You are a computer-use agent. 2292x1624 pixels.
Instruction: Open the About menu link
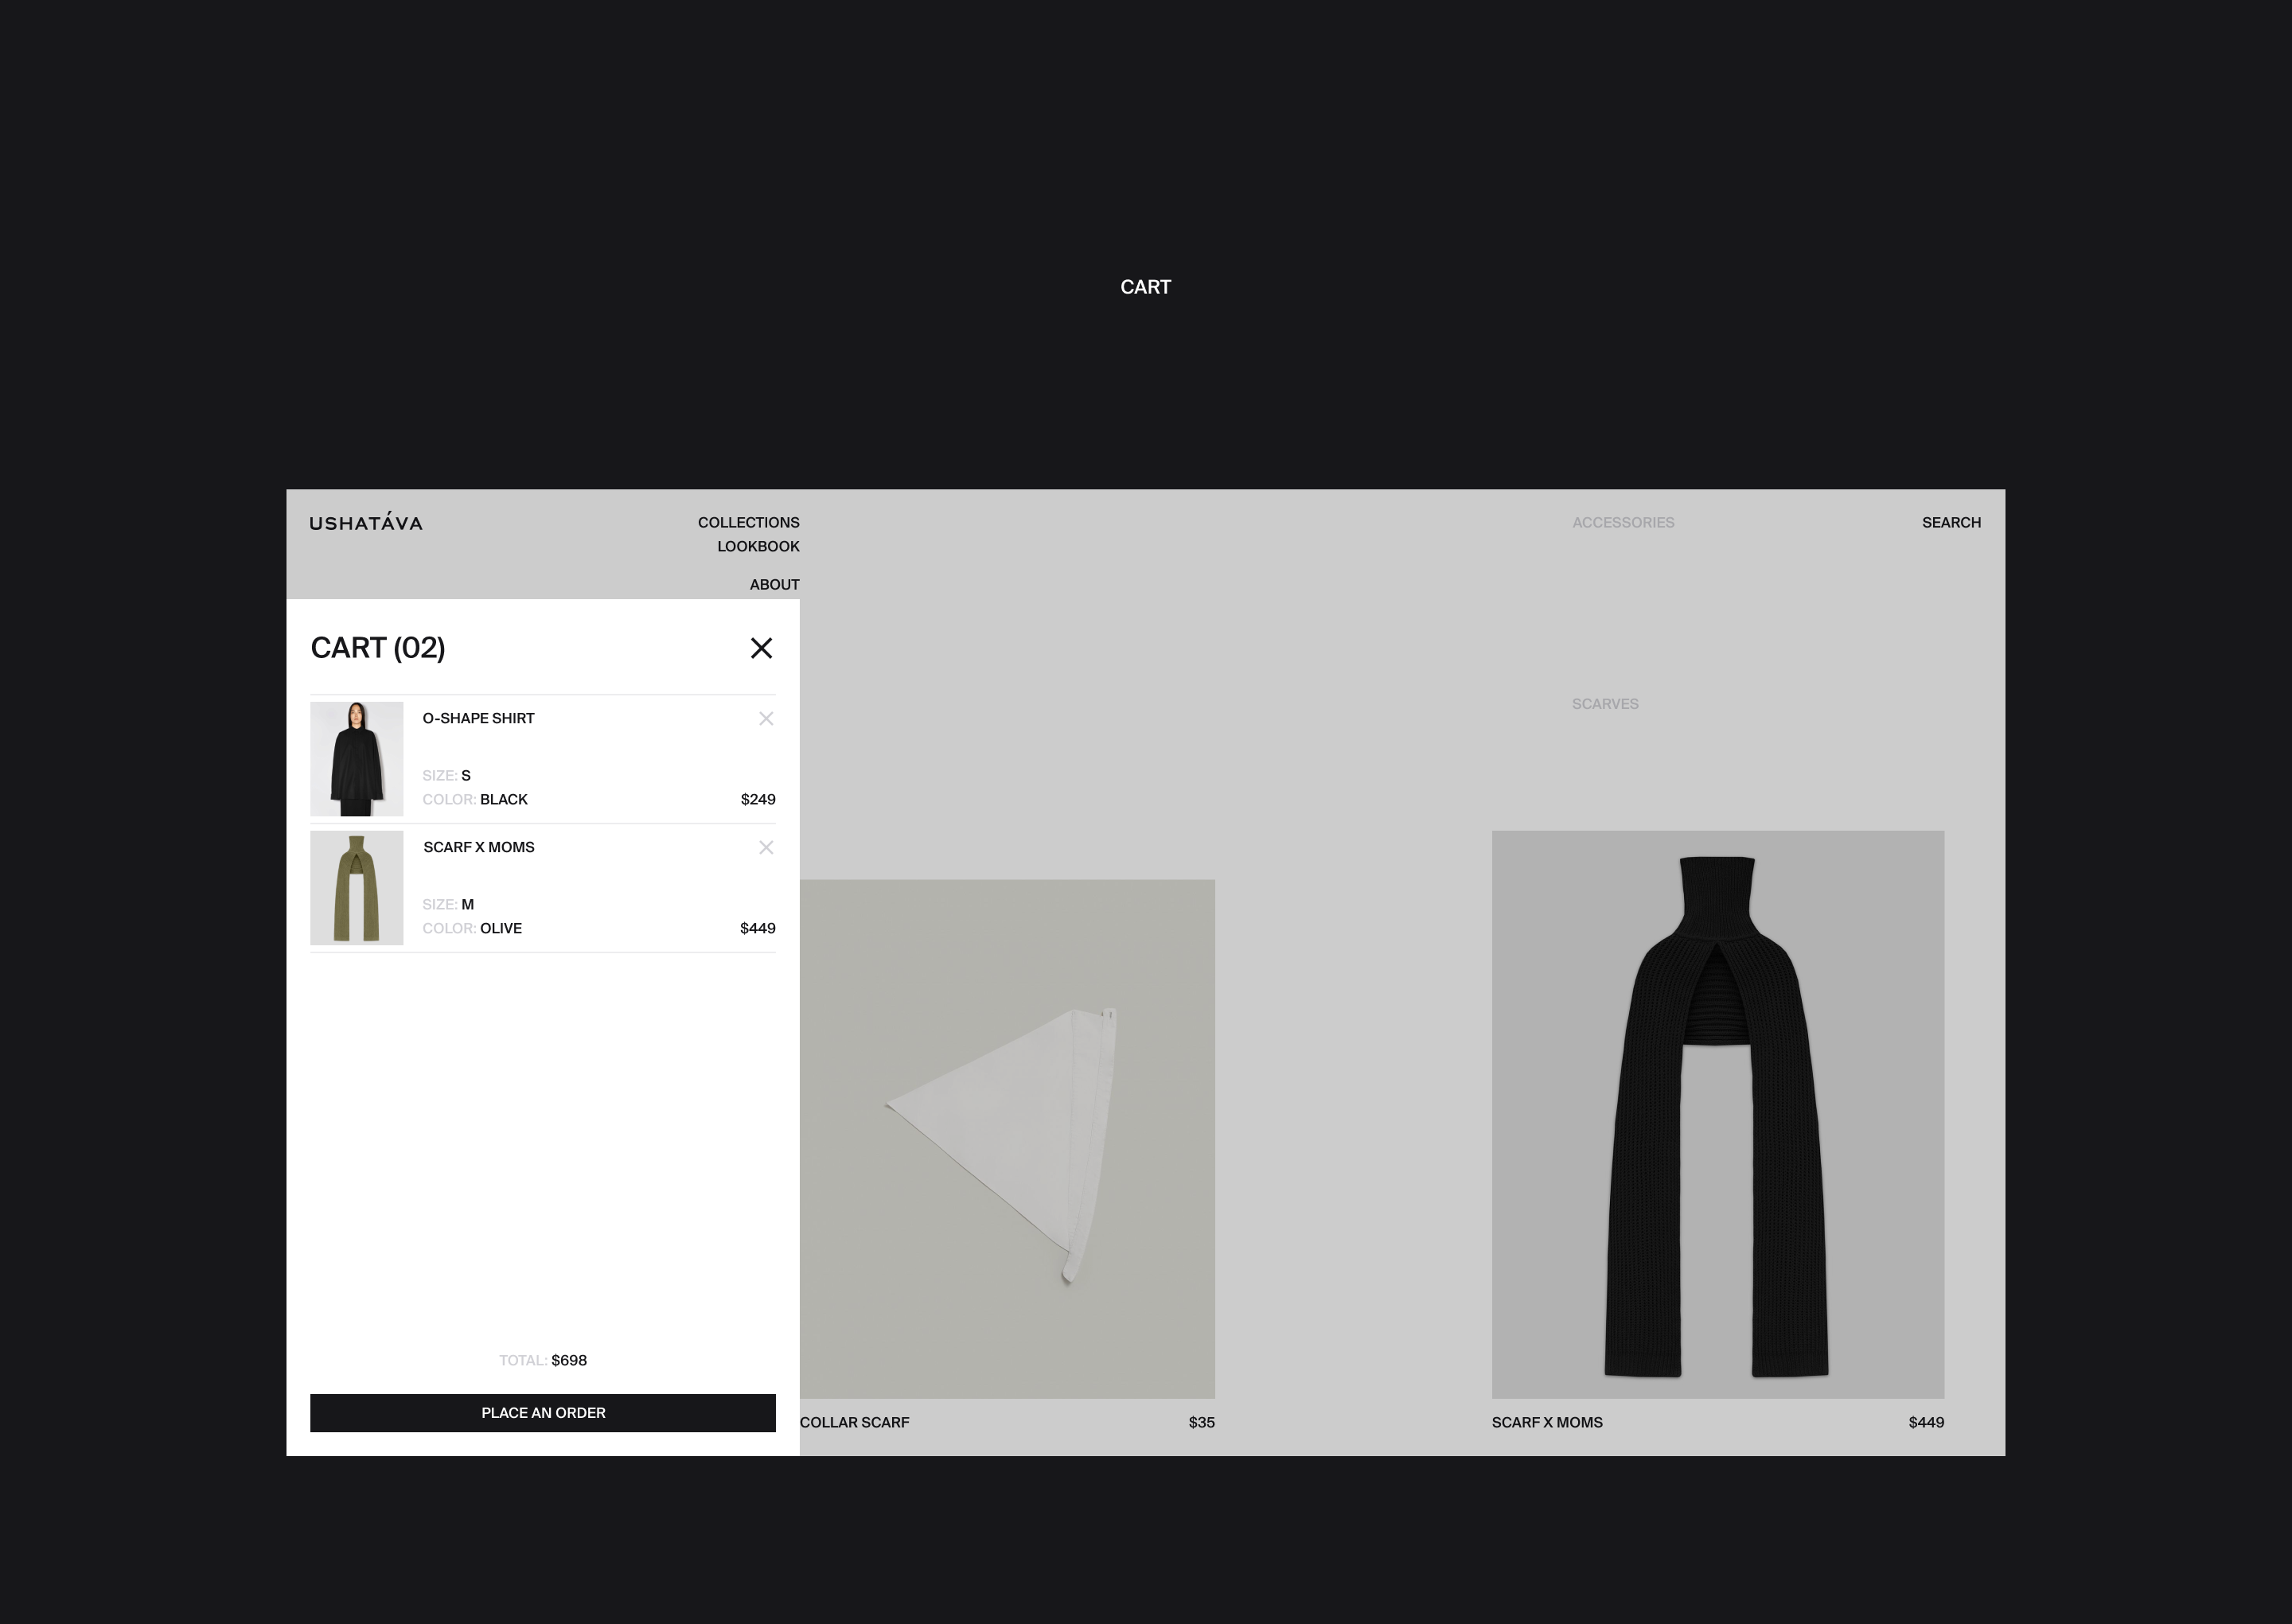774,585
